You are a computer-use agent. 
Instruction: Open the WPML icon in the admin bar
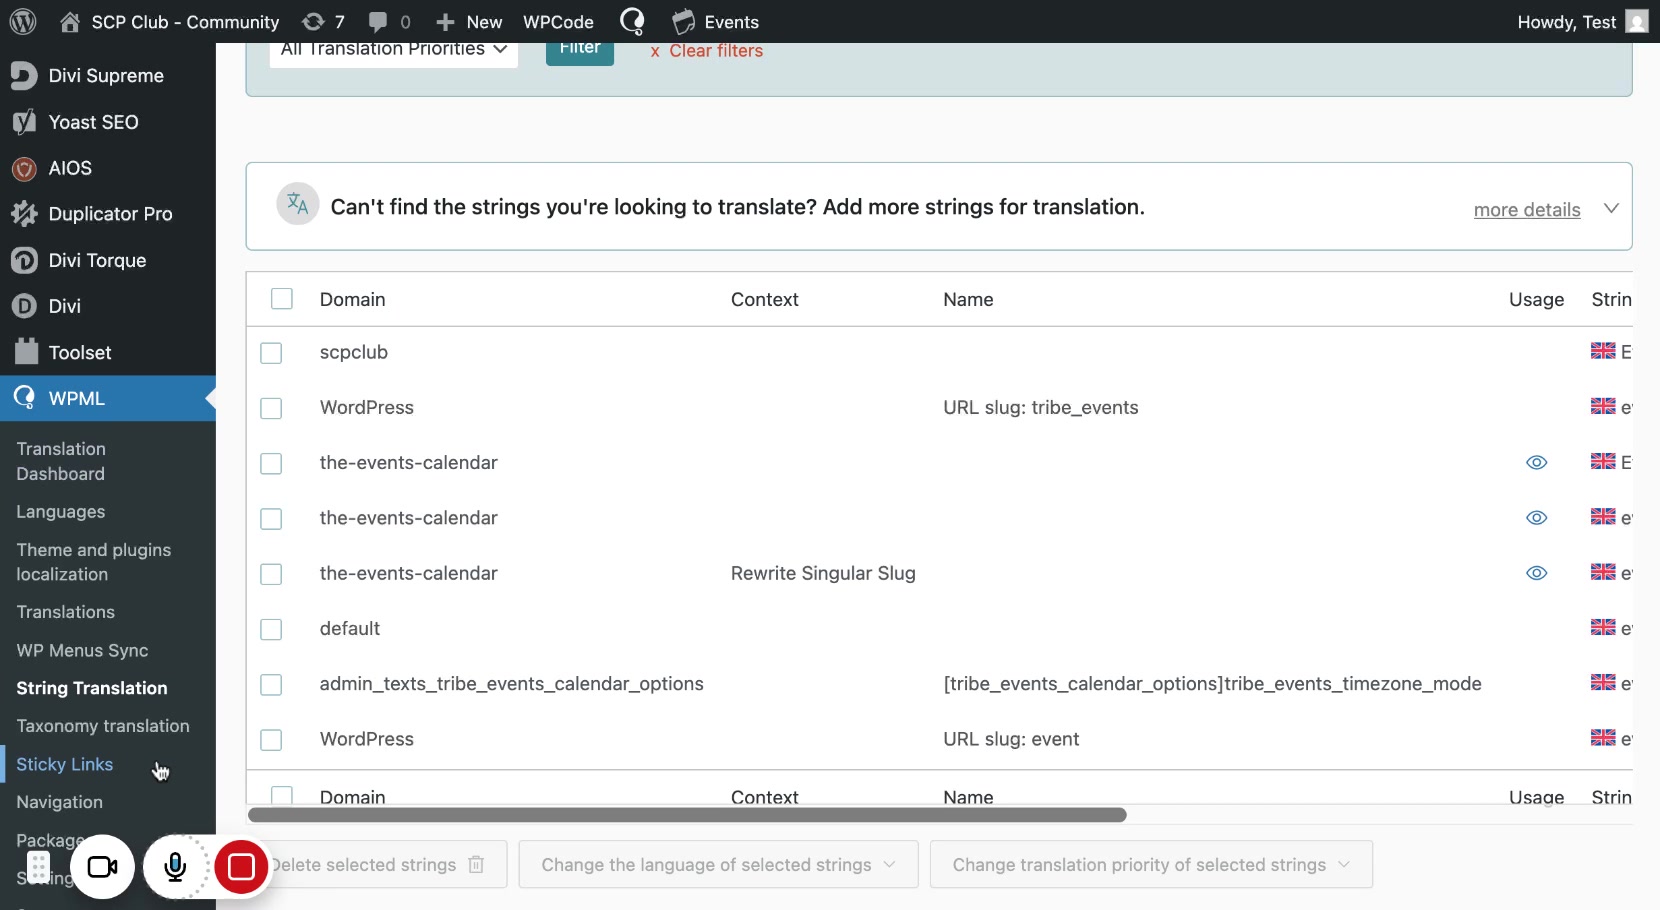(x=632, y=21)
